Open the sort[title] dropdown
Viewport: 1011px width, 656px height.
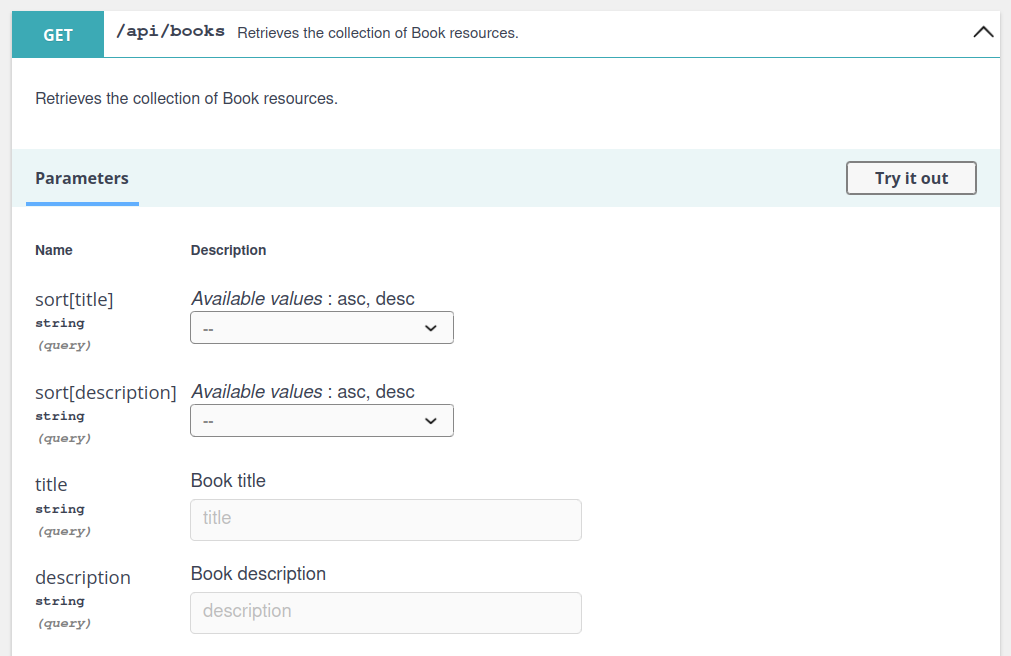tap(321, 327)
